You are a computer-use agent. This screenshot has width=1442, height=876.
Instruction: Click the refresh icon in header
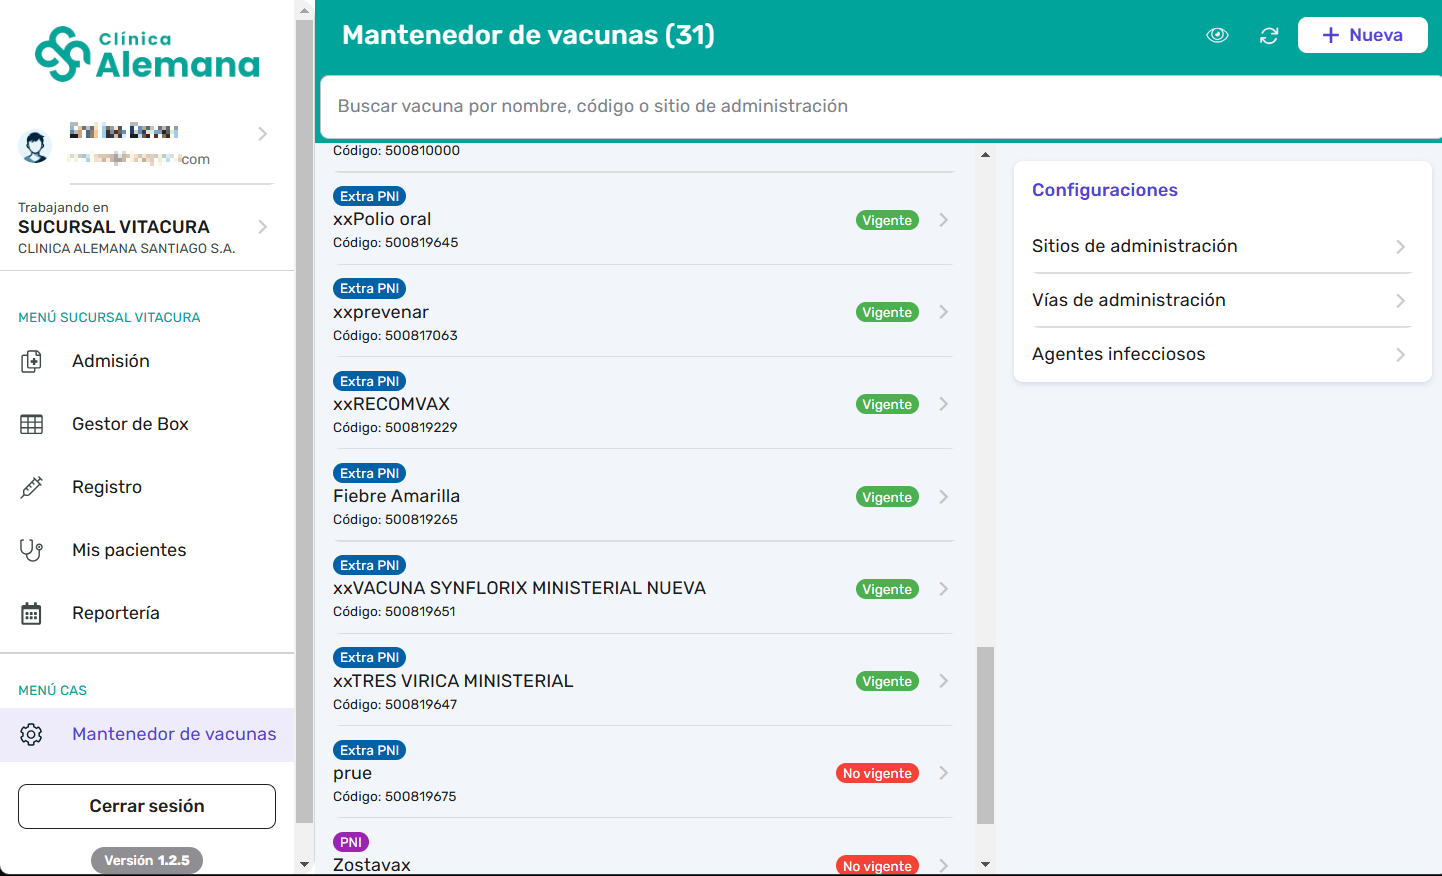click(1269, 36)
